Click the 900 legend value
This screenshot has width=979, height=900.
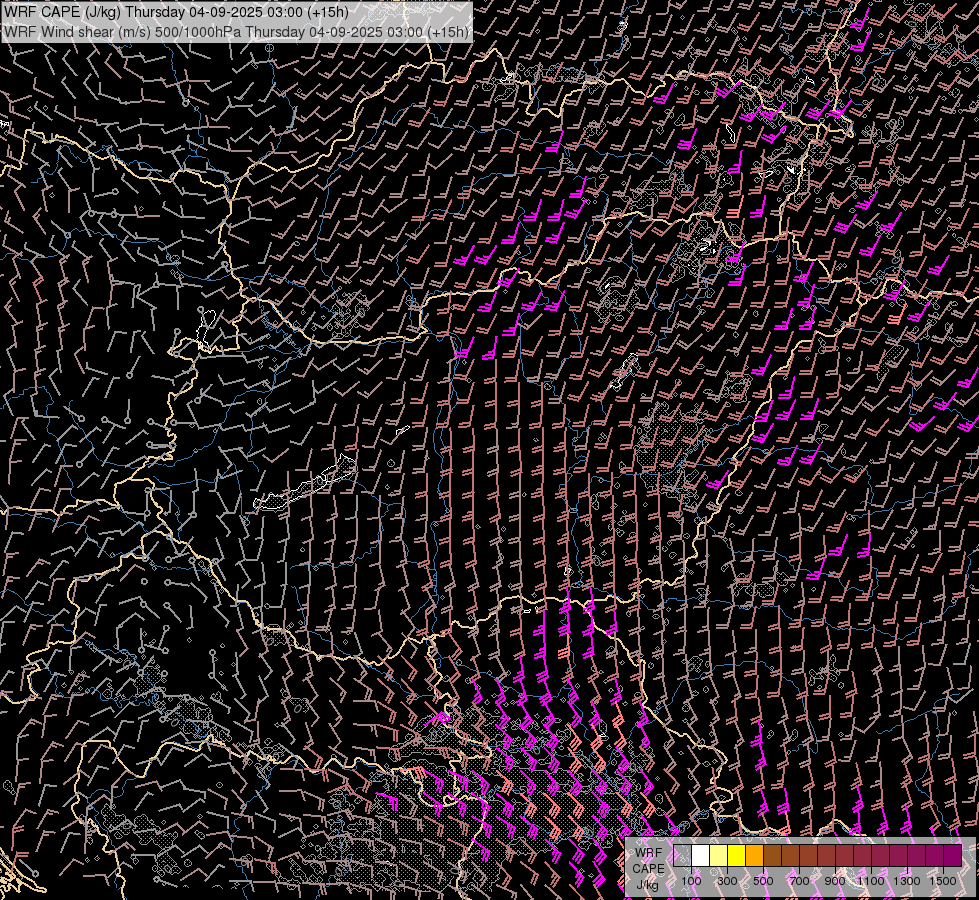click(x=835, y=881)
